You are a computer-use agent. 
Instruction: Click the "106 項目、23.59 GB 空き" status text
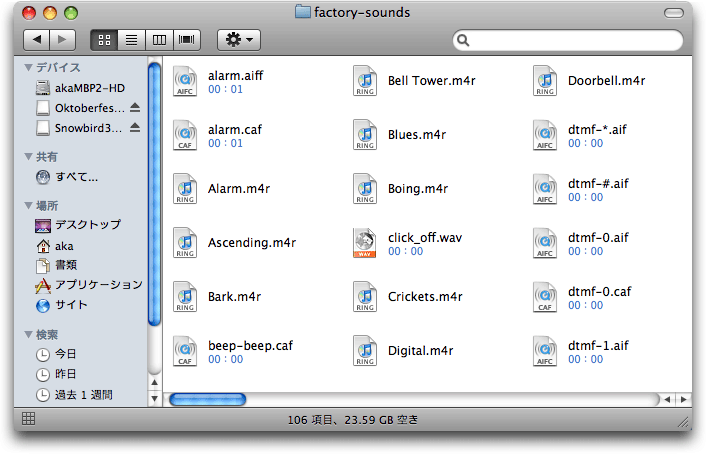pos(353,420)
